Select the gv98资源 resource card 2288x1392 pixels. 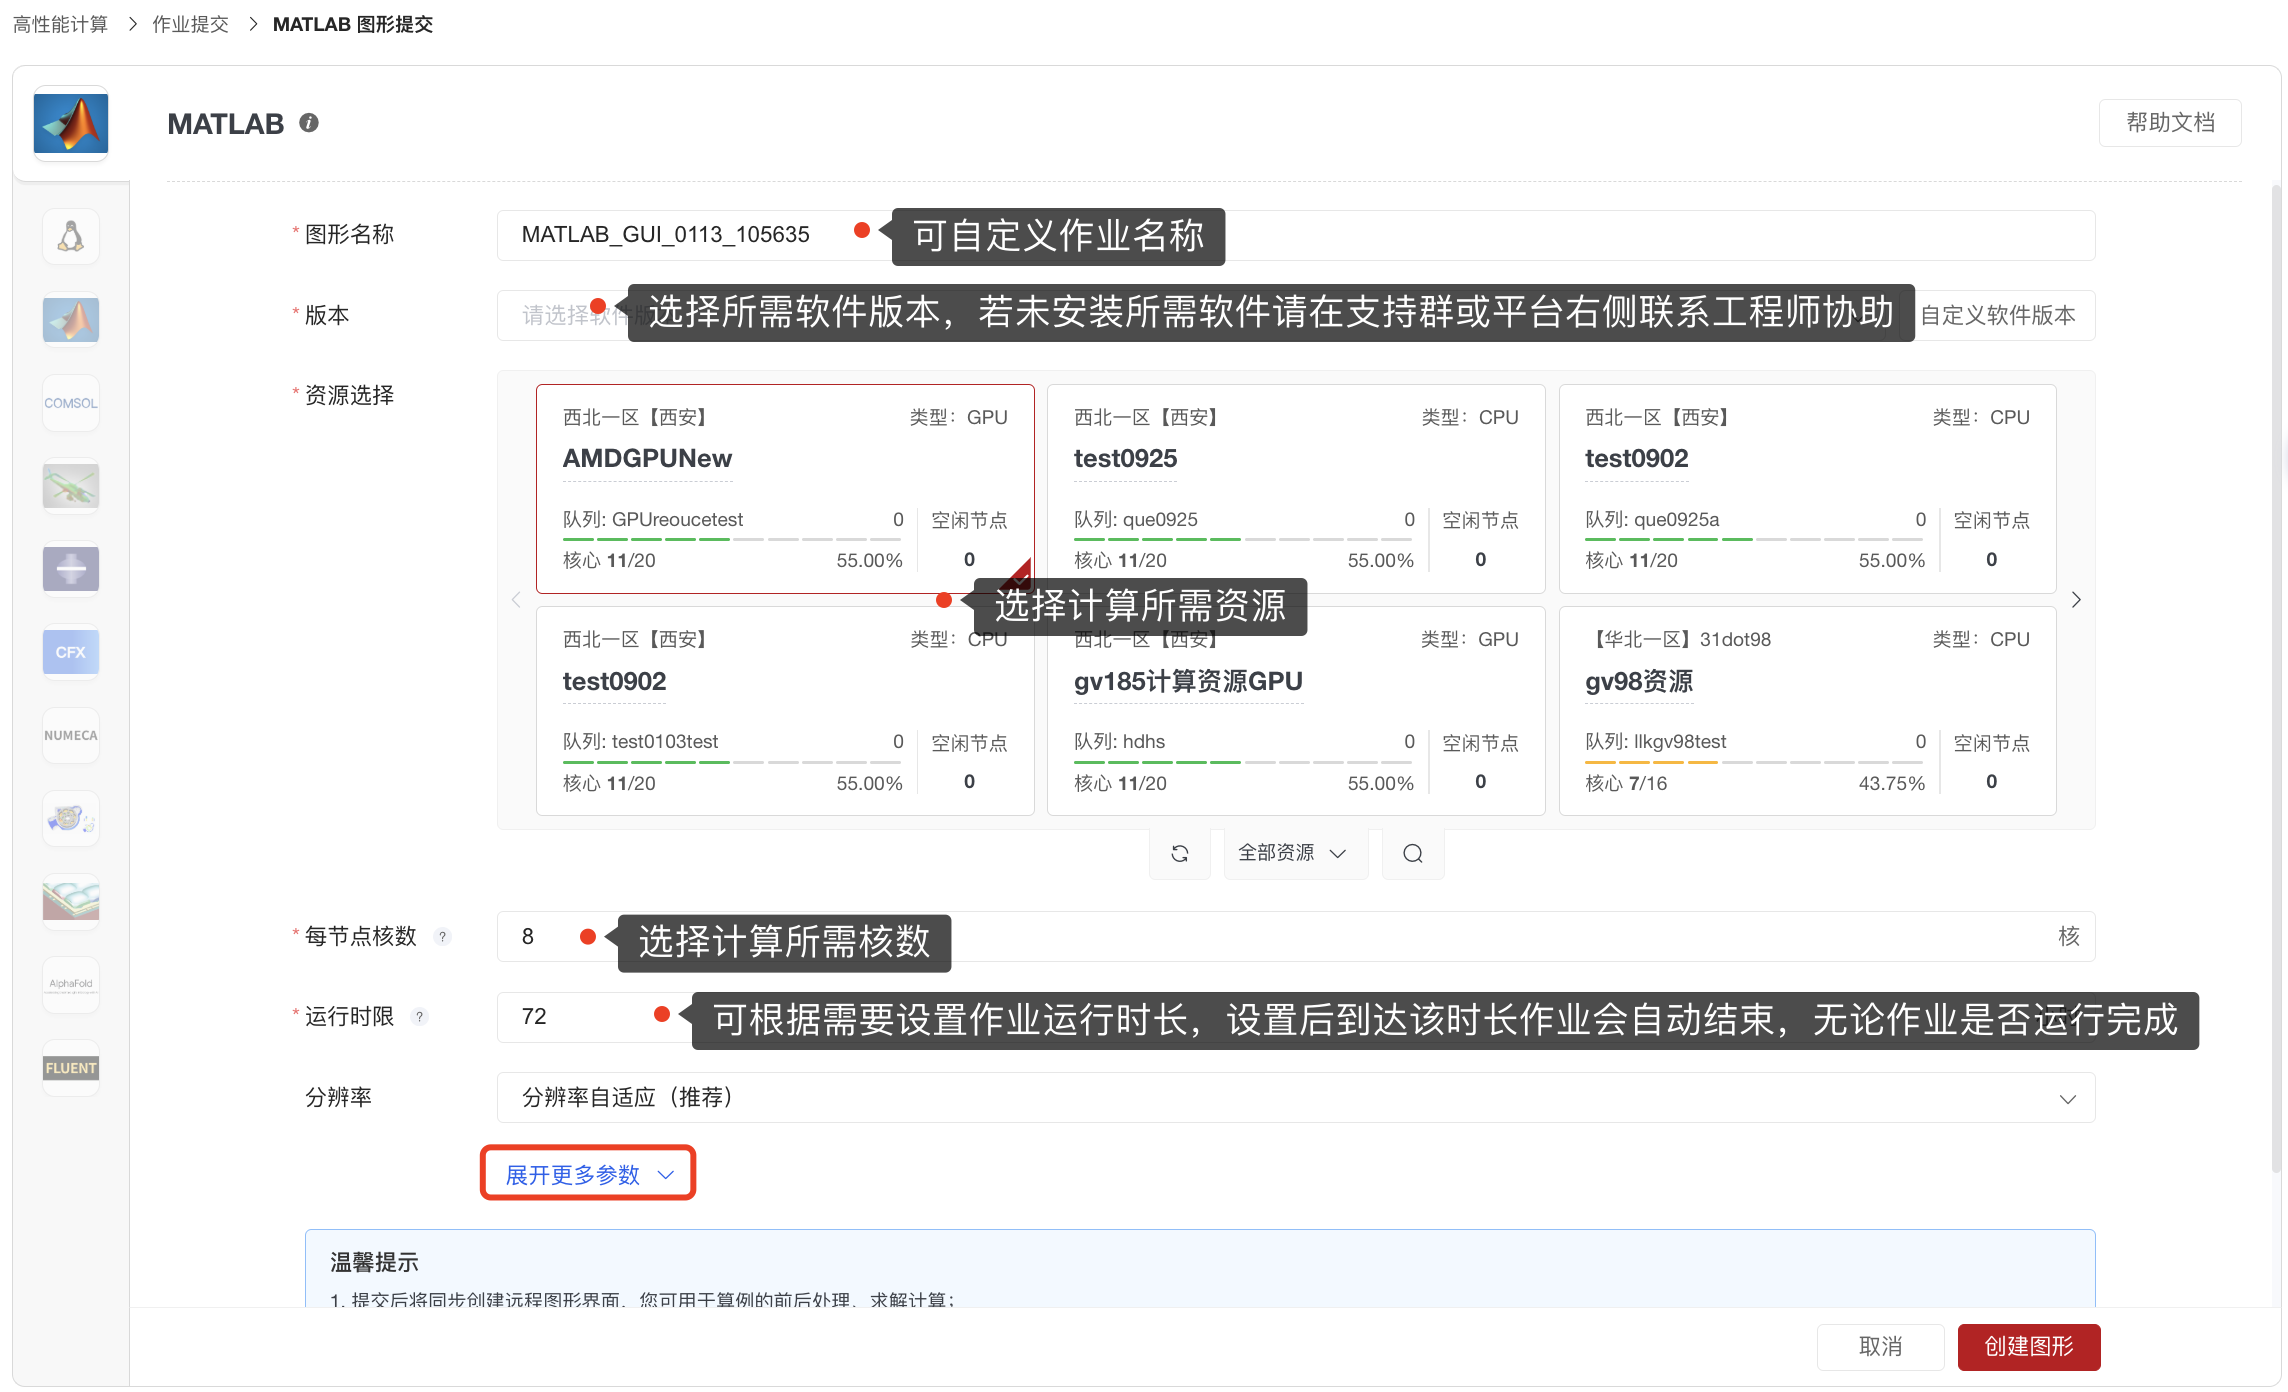[x=1806, y=710]
